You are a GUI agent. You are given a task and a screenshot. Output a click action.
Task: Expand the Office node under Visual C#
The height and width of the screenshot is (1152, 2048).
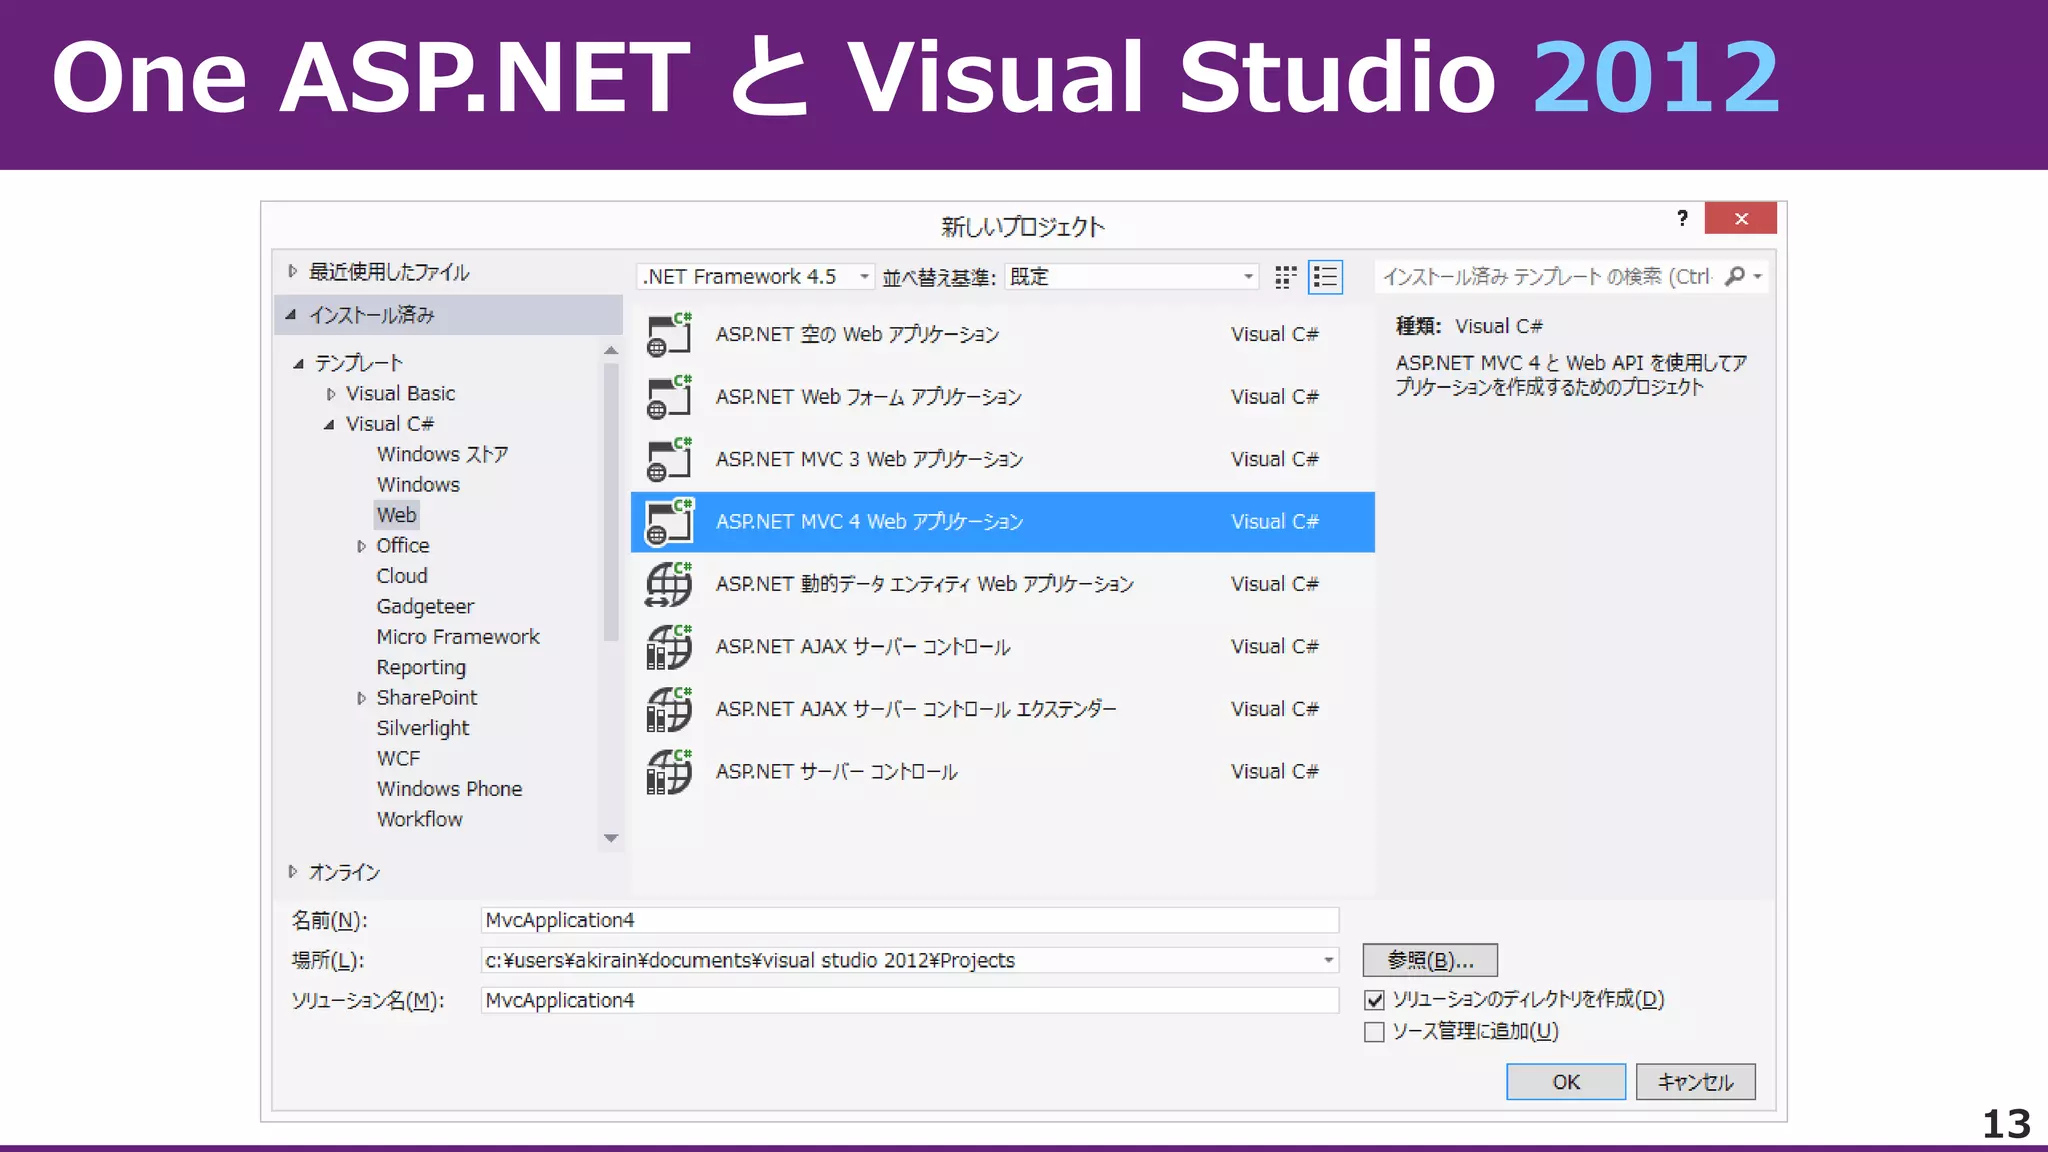pyautogui.click(x=361, y=546)
